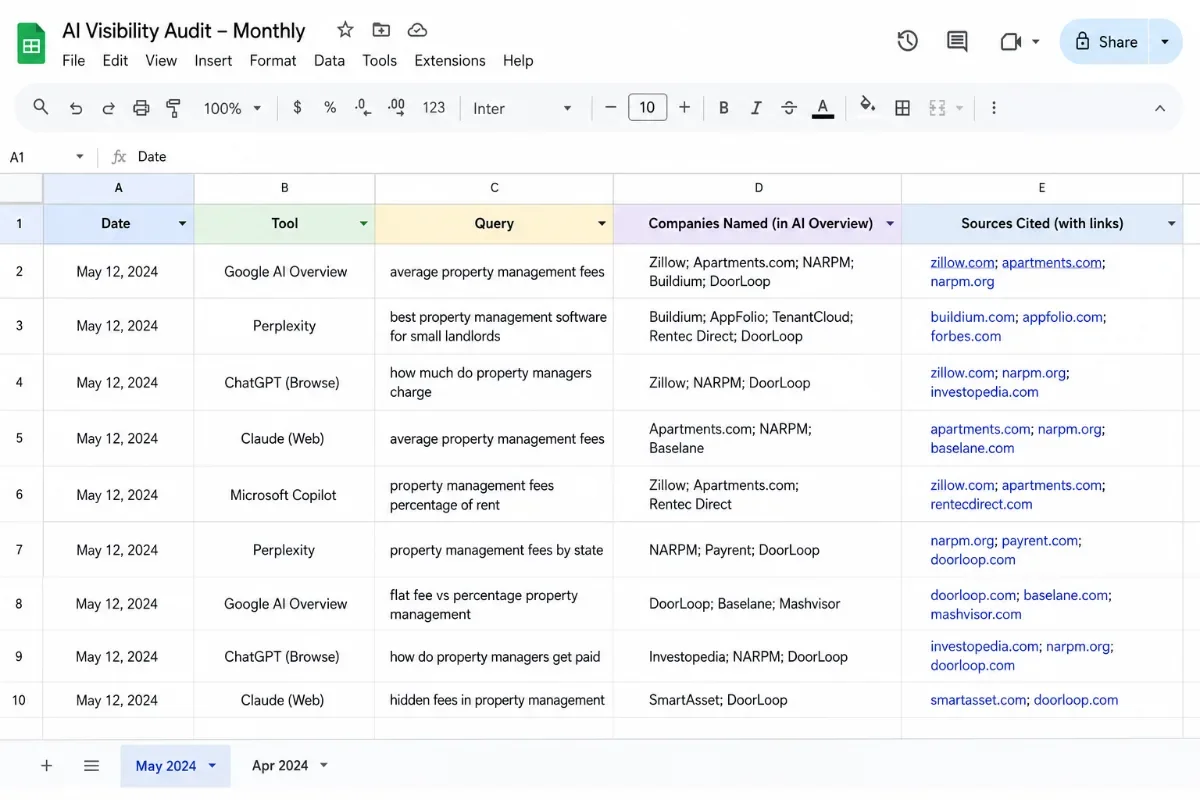Screen dimensions: 1200x800
Task: Open the Query column filter
Action: click(x=602, y=224)
